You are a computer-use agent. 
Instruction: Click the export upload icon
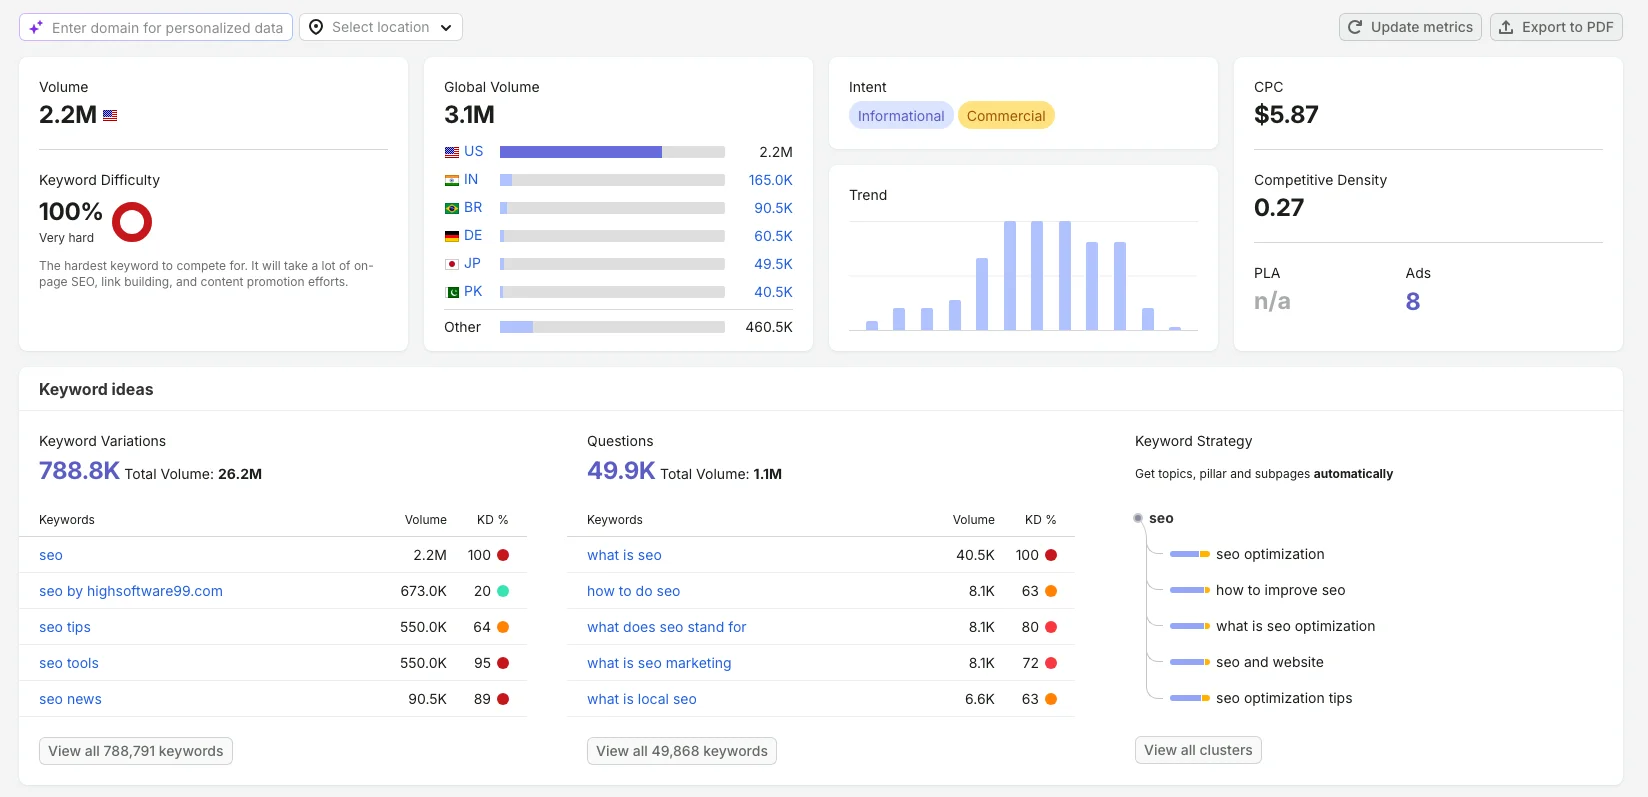1506,27
